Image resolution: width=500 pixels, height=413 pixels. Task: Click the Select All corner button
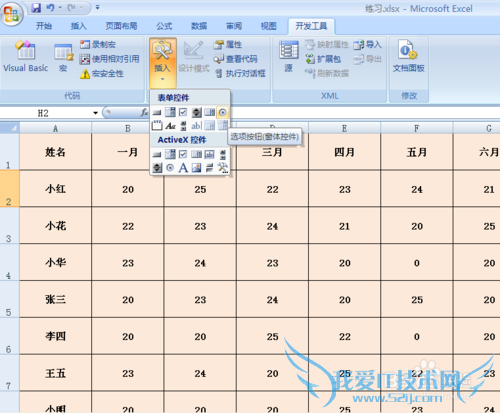point(10,128)
